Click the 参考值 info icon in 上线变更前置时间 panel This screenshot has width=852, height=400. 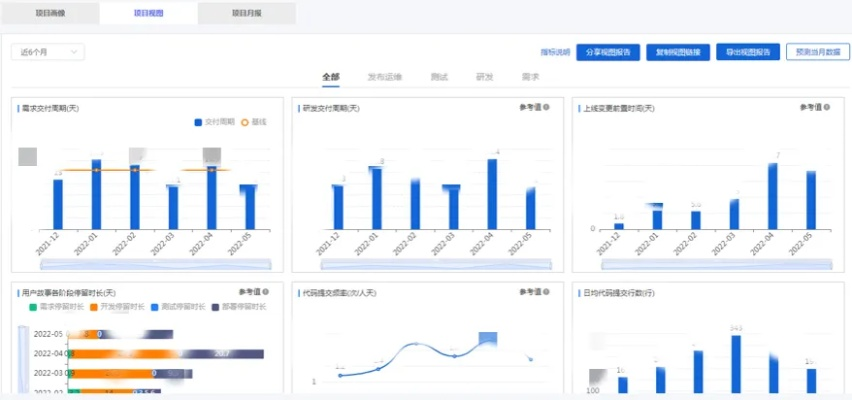tap(826, 107)
